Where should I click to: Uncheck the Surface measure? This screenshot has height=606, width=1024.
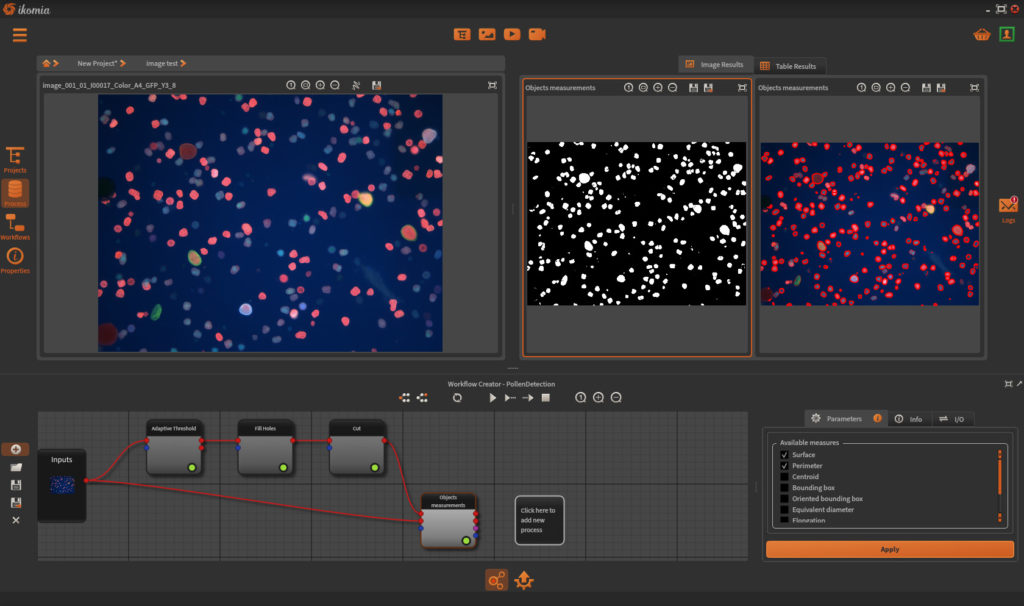pyautogui.click(x=785, y=455)
